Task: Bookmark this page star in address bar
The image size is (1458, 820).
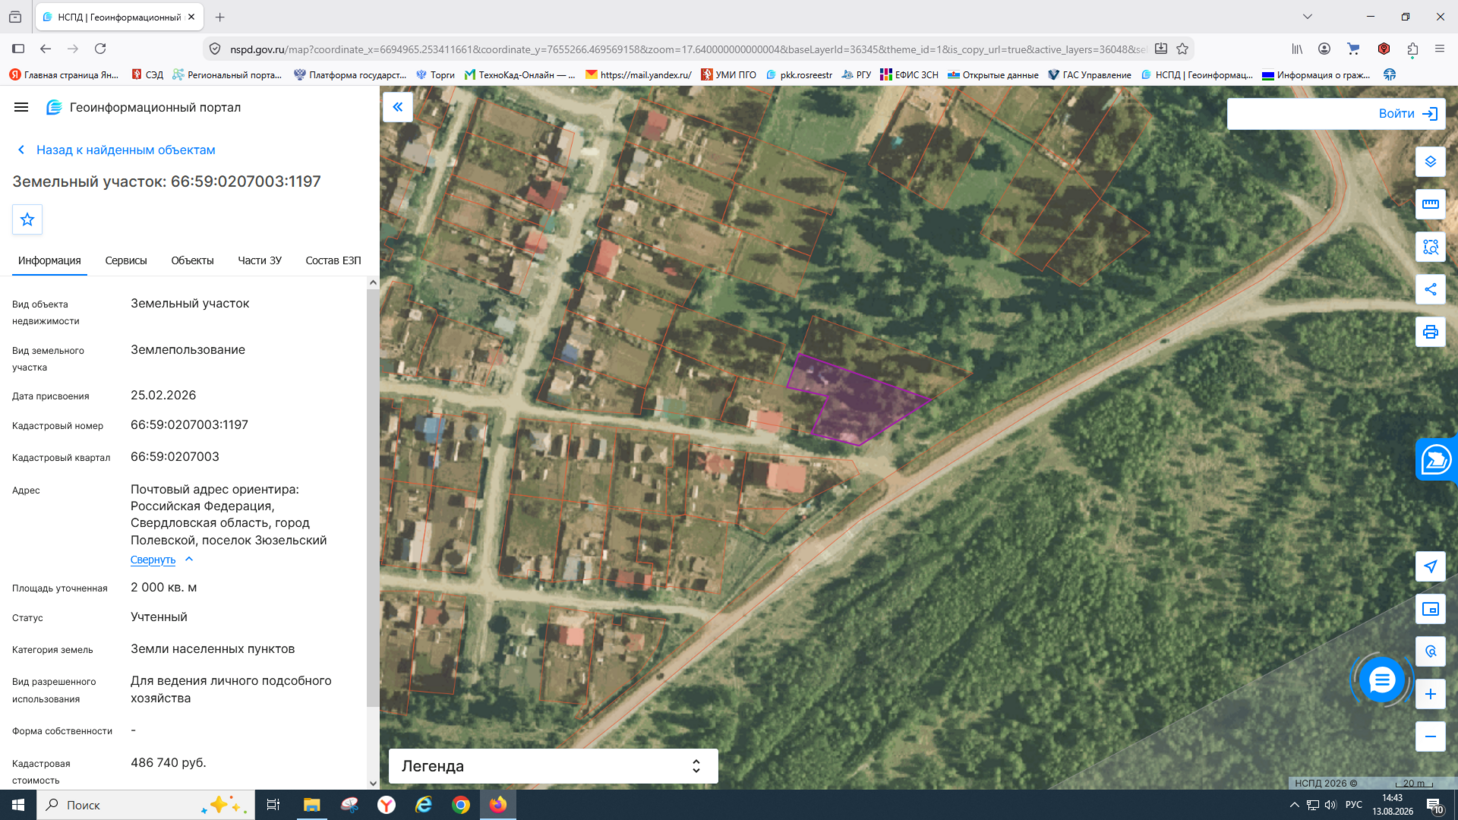Action: [x=1182, y=48]
